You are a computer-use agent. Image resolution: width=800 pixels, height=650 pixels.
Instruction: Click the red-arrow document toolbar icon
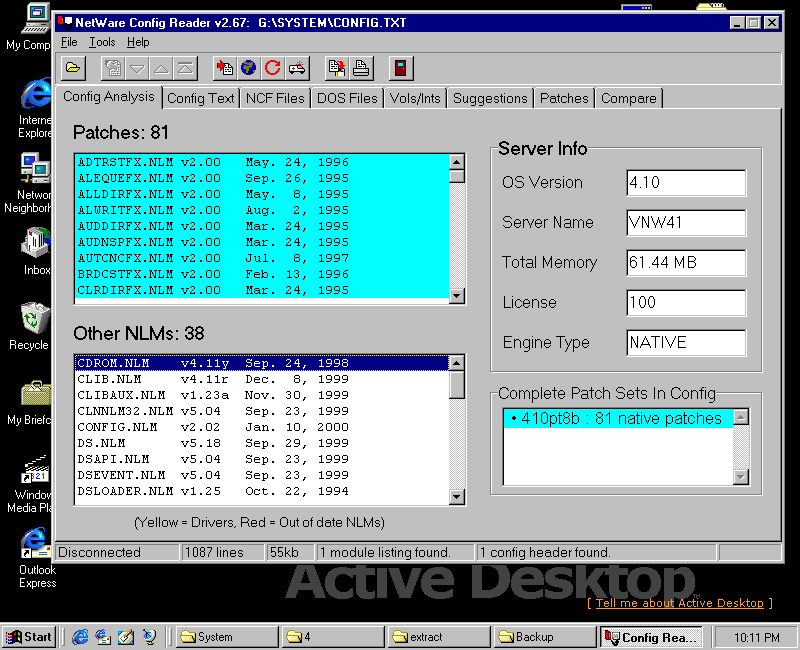tap(224, 68)
